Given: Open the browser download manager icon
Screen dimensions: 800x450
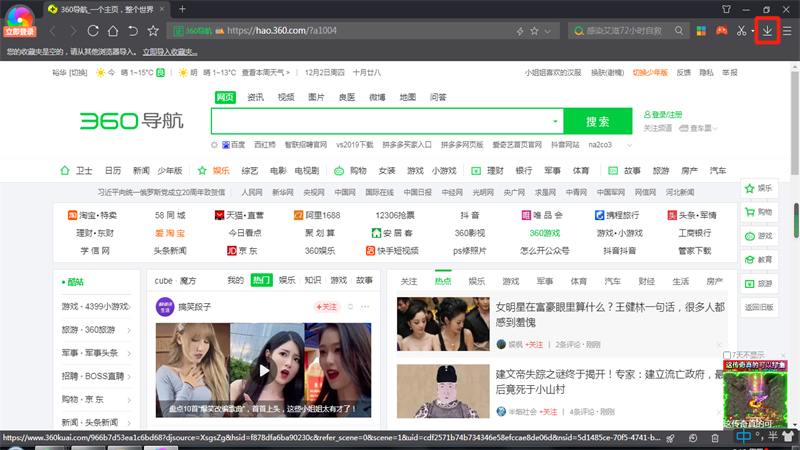Looking at the screenshot, I should (767, 31).
